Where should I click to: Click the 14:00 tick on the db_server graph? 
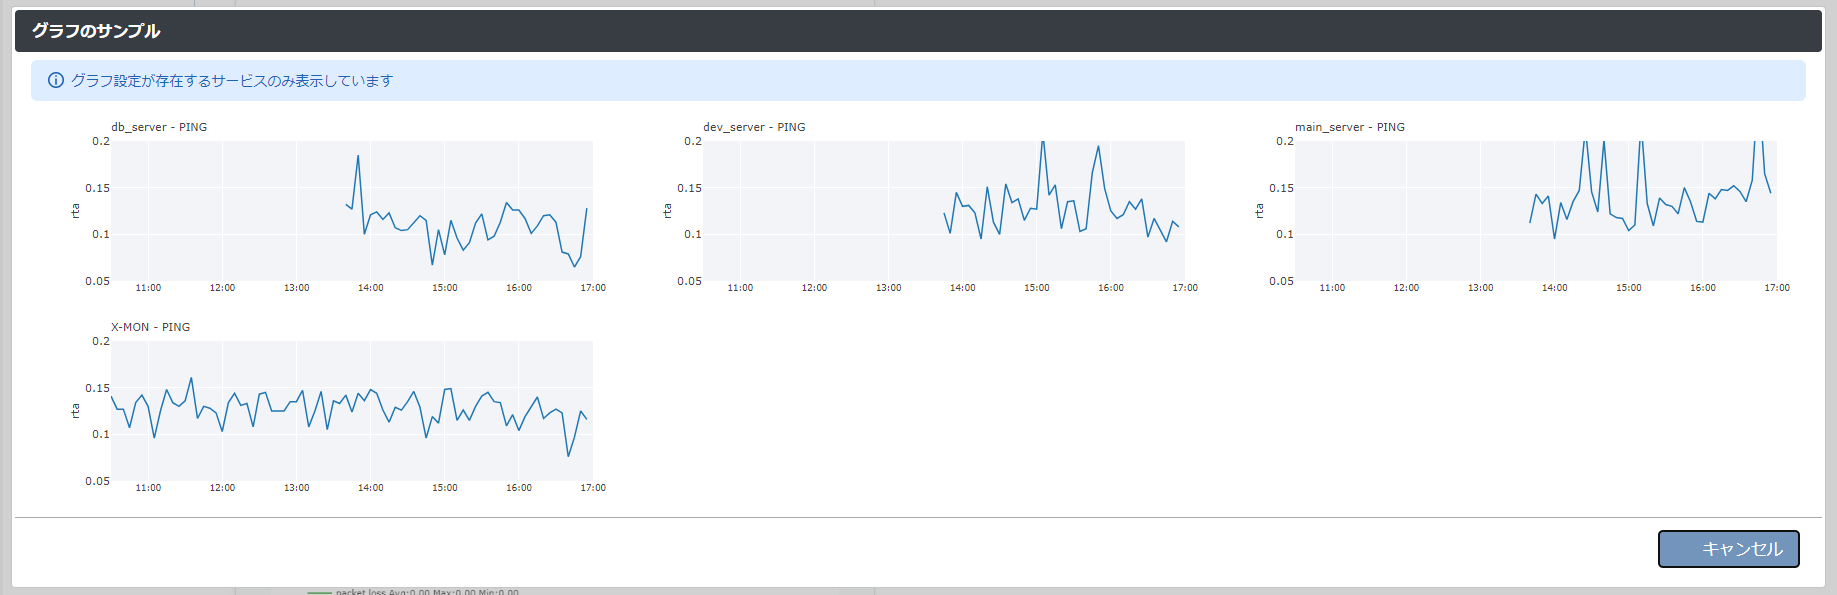(371, 288)
